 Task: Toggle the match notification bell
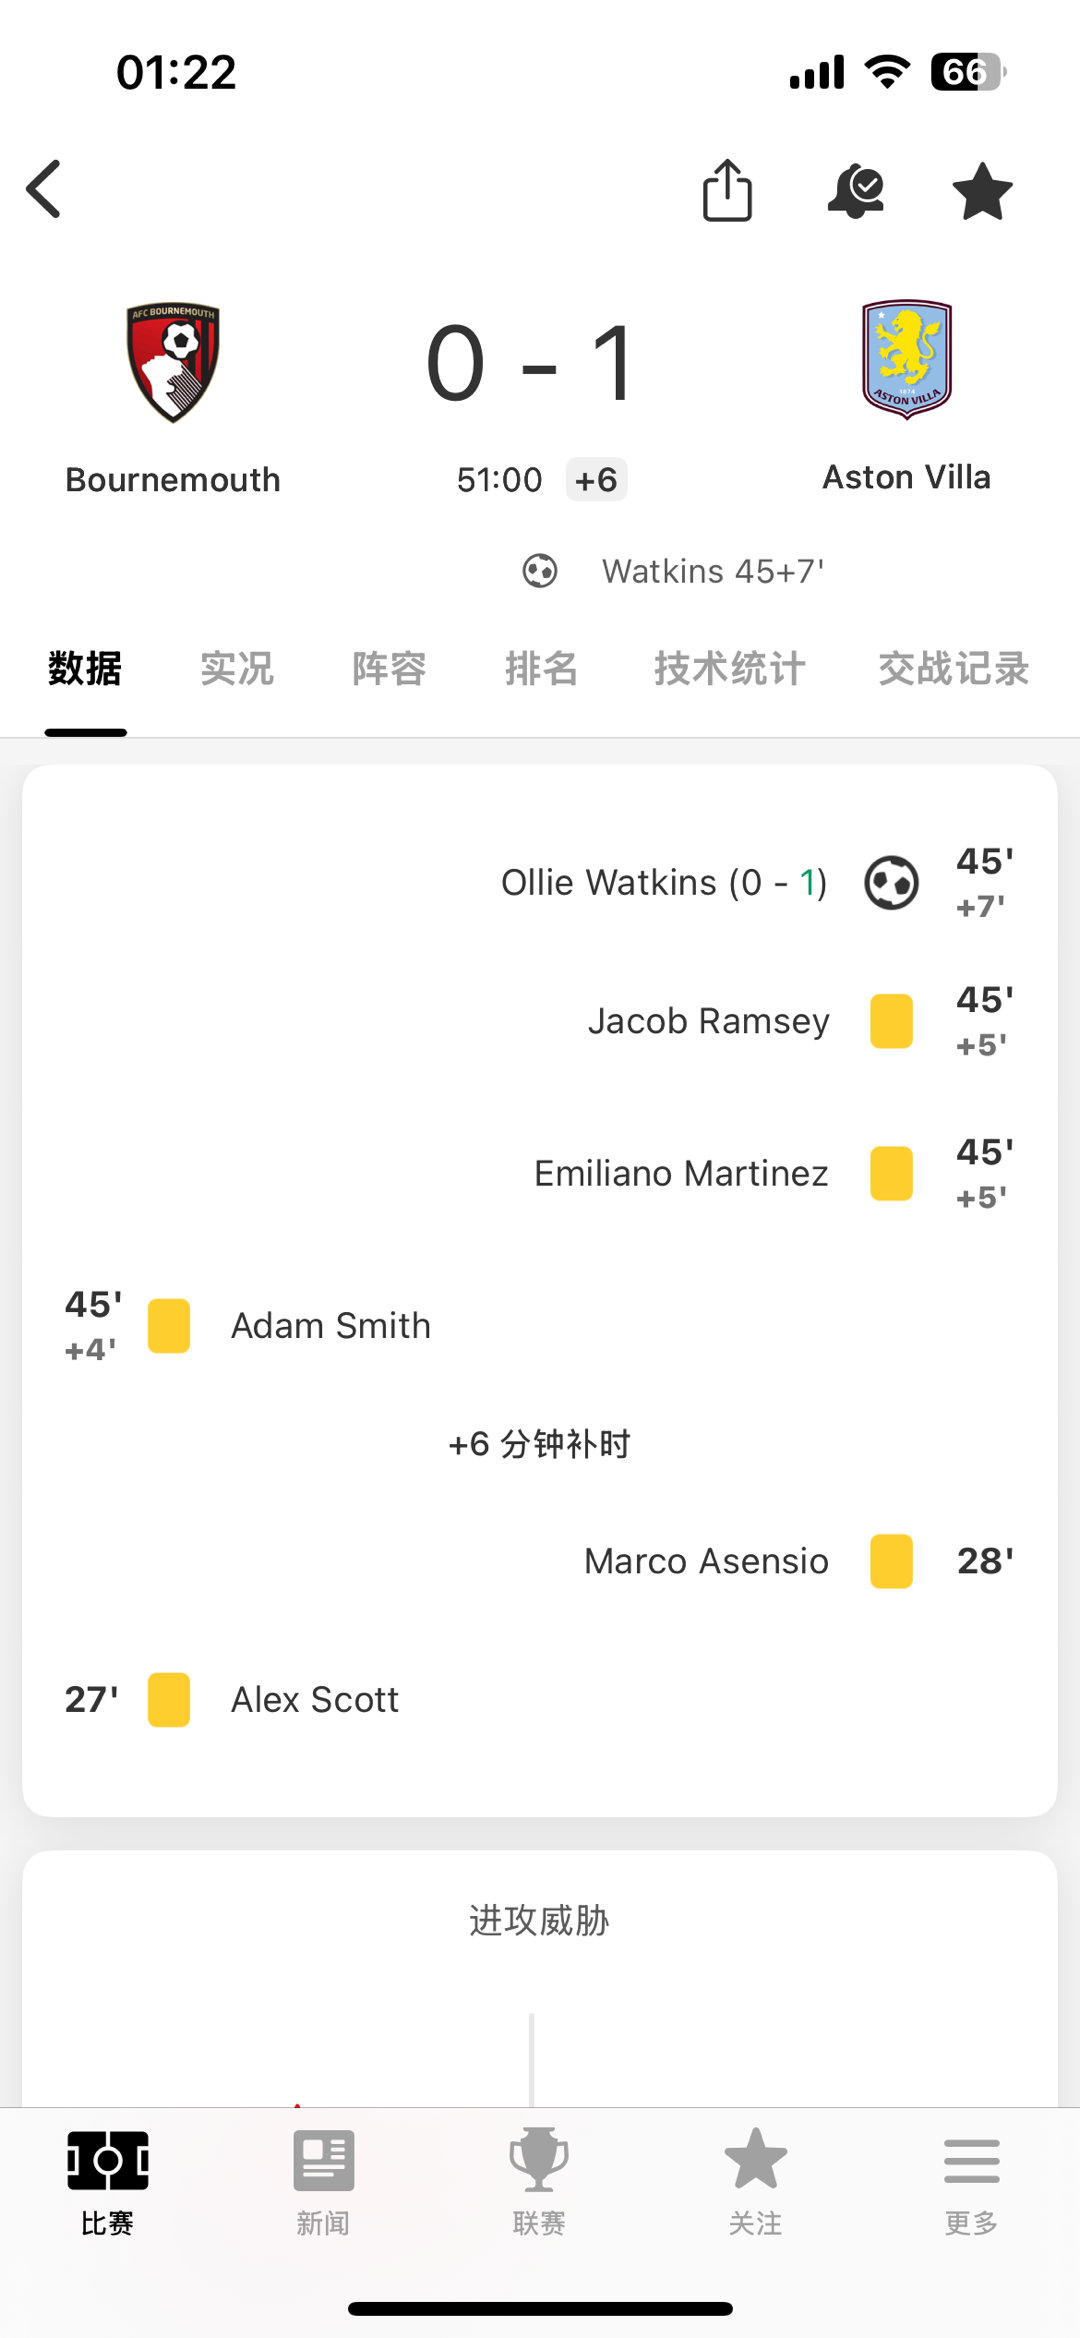click(x=856, y=191)
